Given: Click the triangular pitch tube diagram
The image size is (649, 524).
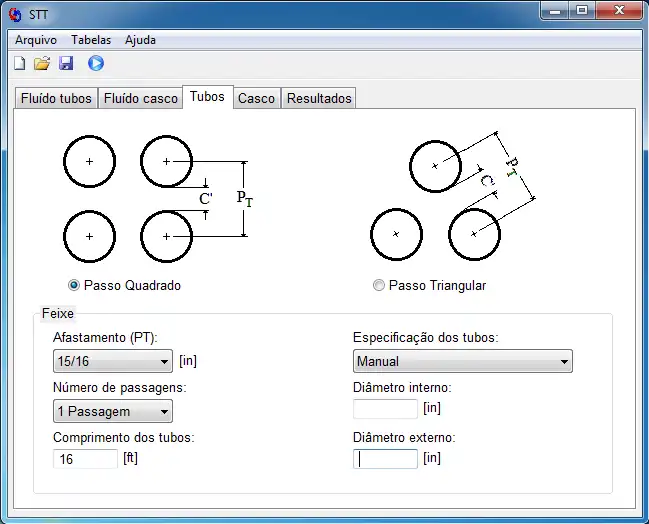Looking at the screenshot, I should [453, 196].
